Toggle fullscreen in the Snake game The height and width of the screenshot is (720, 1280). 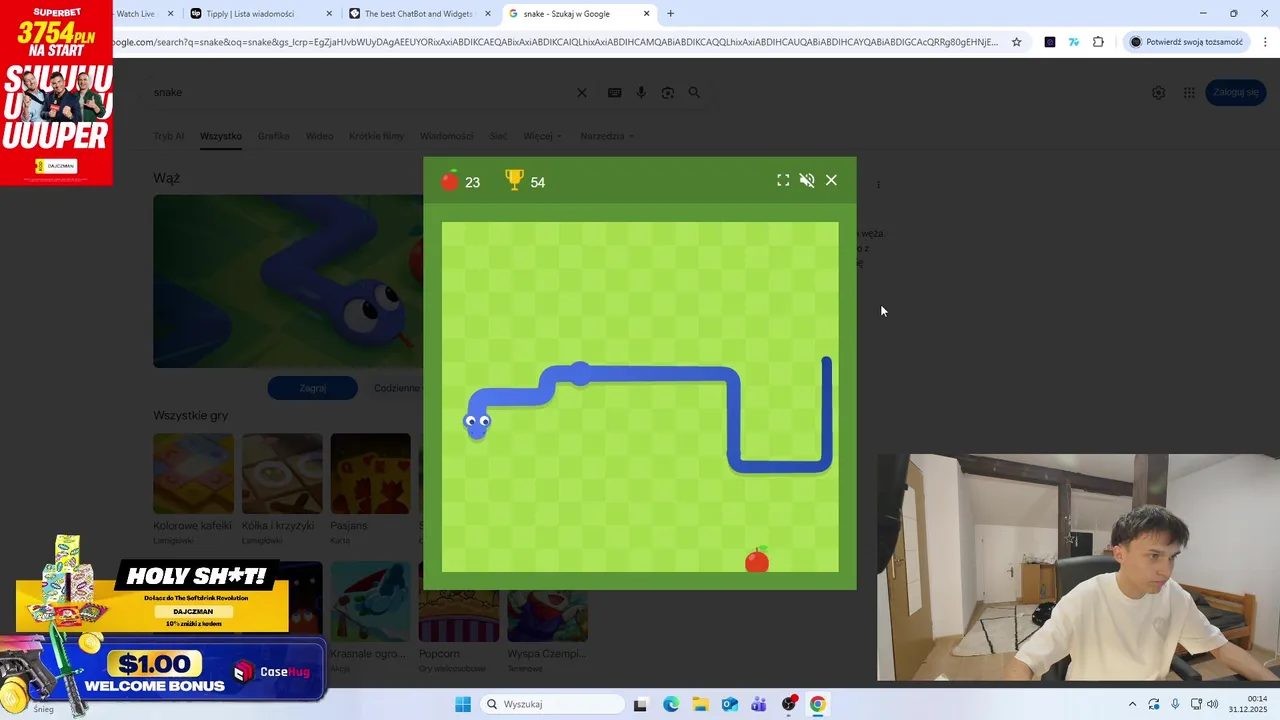783,180
